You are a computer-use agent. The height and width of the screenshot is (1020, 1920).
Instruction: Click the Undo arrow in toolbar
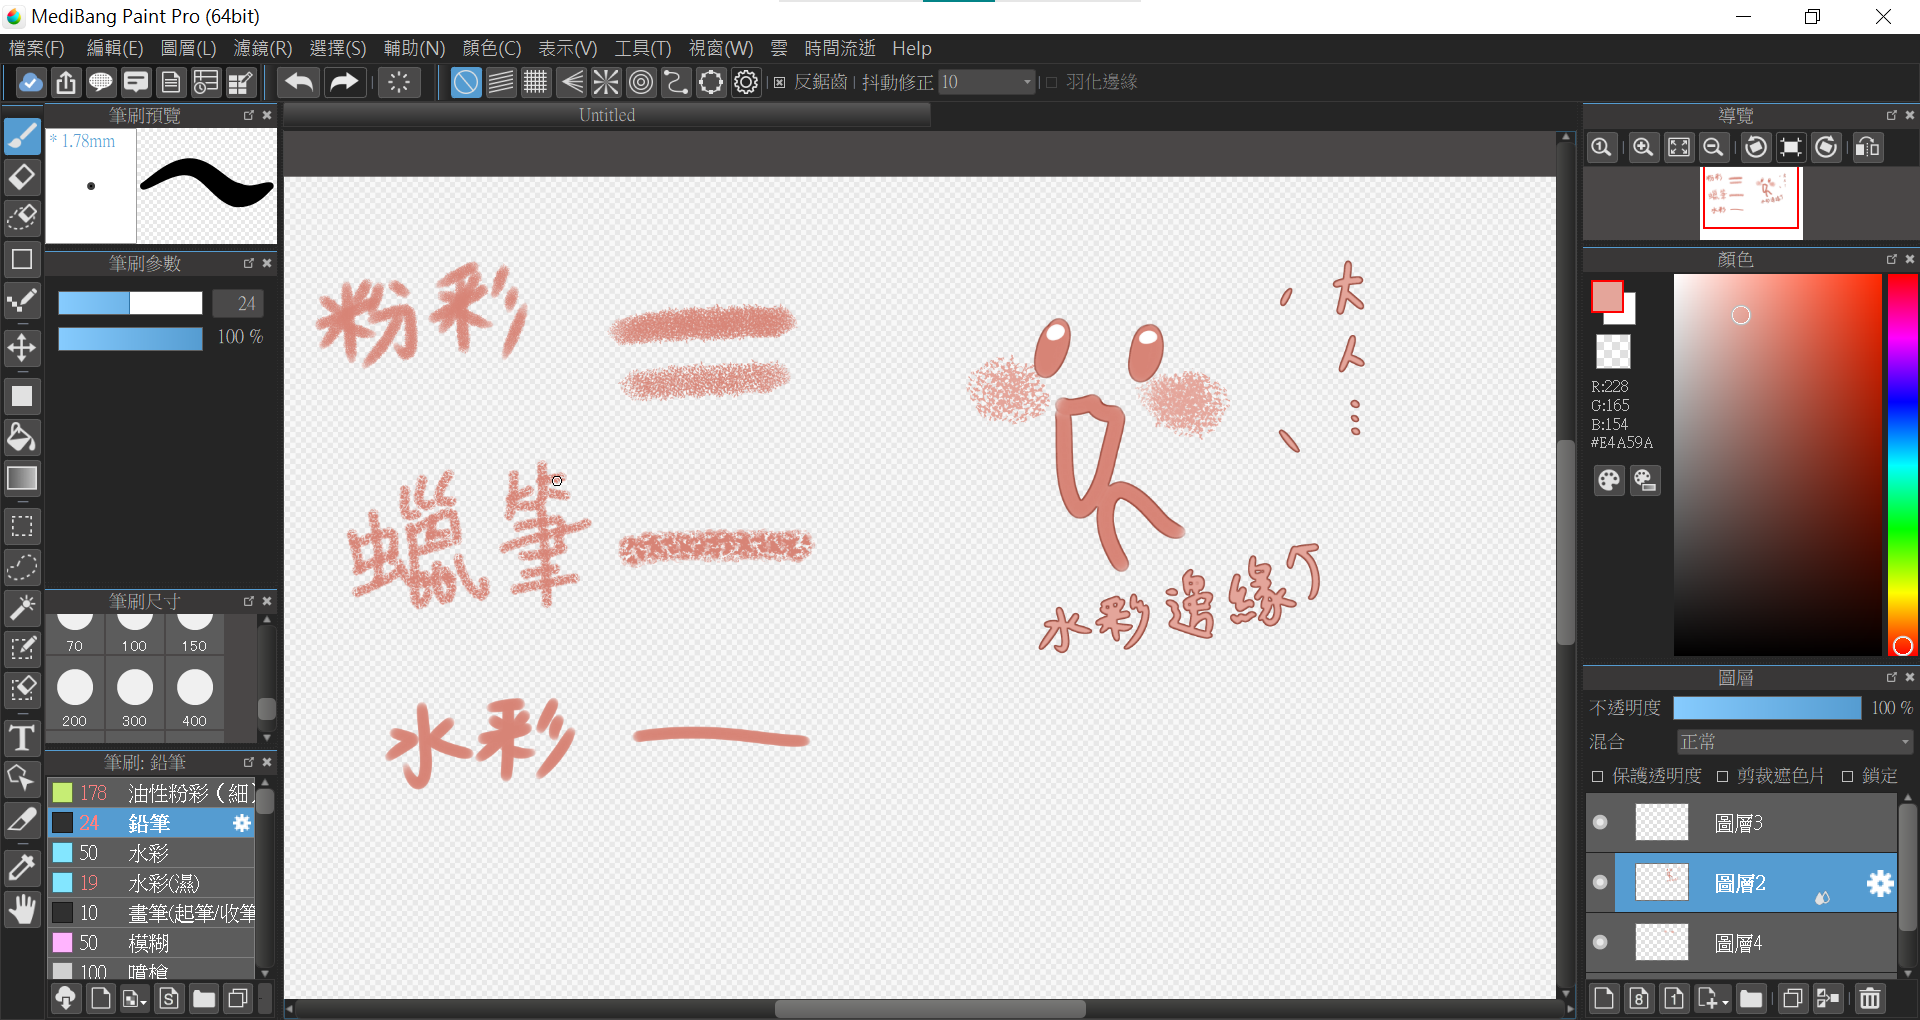point(299,82)
